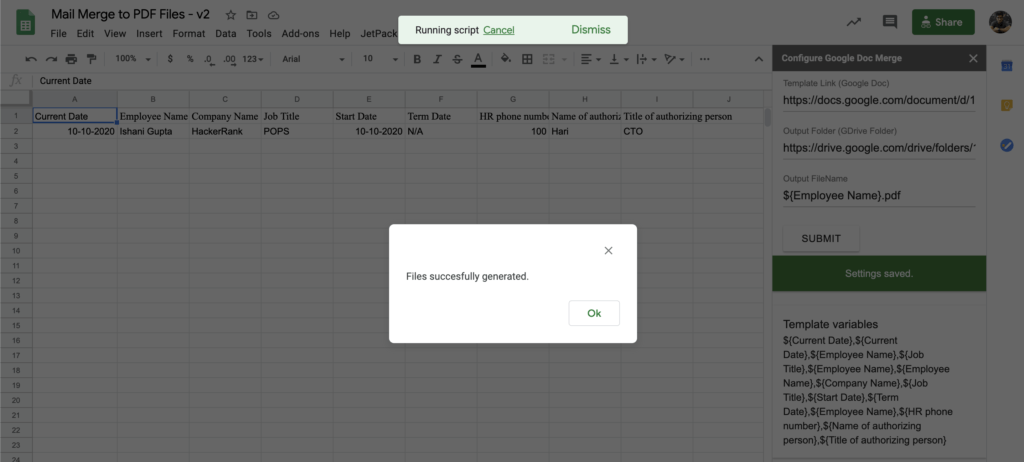Increase decimal places icon
Image resolution: width=1024 pixels, height=462 pixels.
coord(229,59)
